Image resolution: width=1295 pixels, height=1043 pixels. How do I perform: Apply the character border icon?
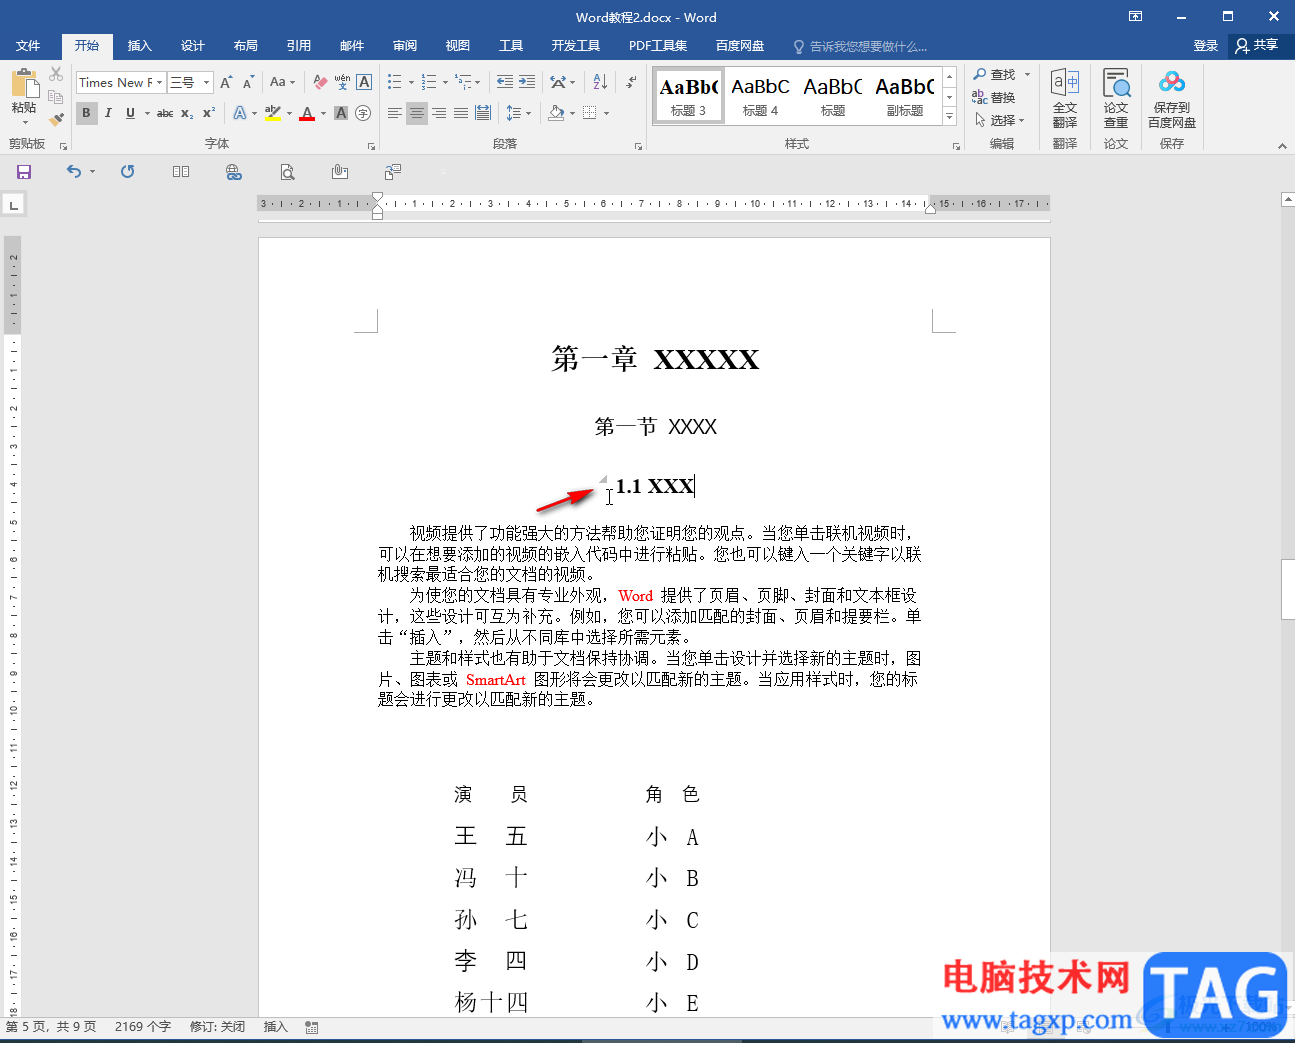(x=364, y=82)
